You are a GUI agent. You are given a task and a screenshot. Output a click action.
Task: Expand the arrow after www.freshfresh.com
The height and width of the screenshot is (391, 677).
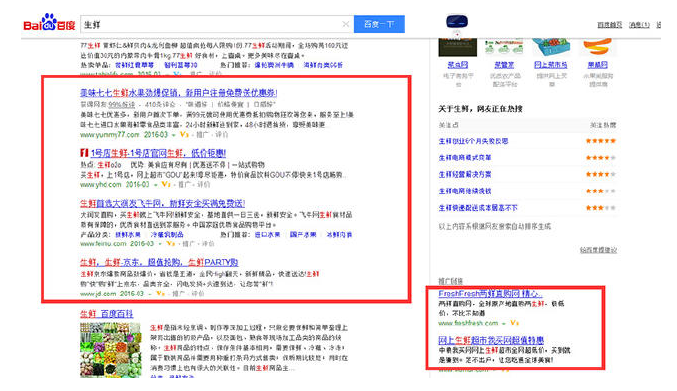pos(504,323)
